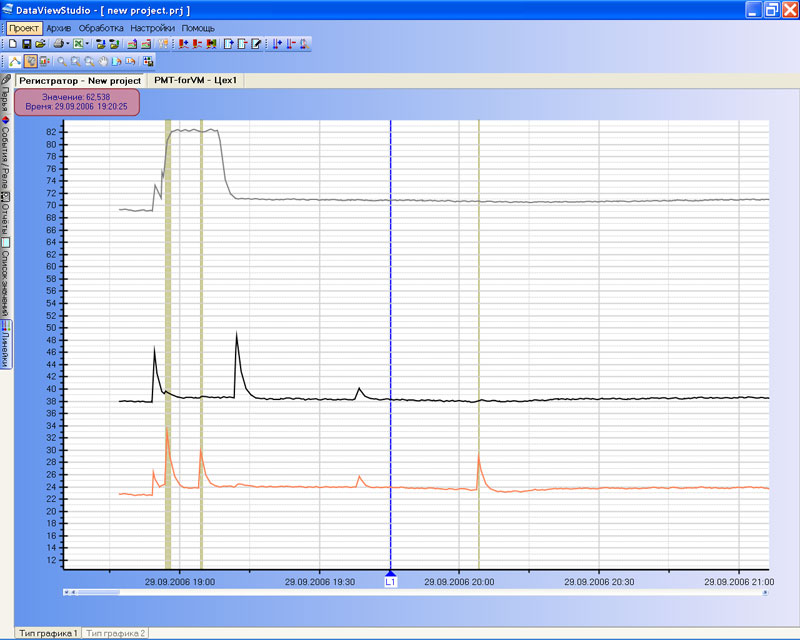Export data using the Excel icon
The image size is (800, 640).
click(x=78, y=44)
